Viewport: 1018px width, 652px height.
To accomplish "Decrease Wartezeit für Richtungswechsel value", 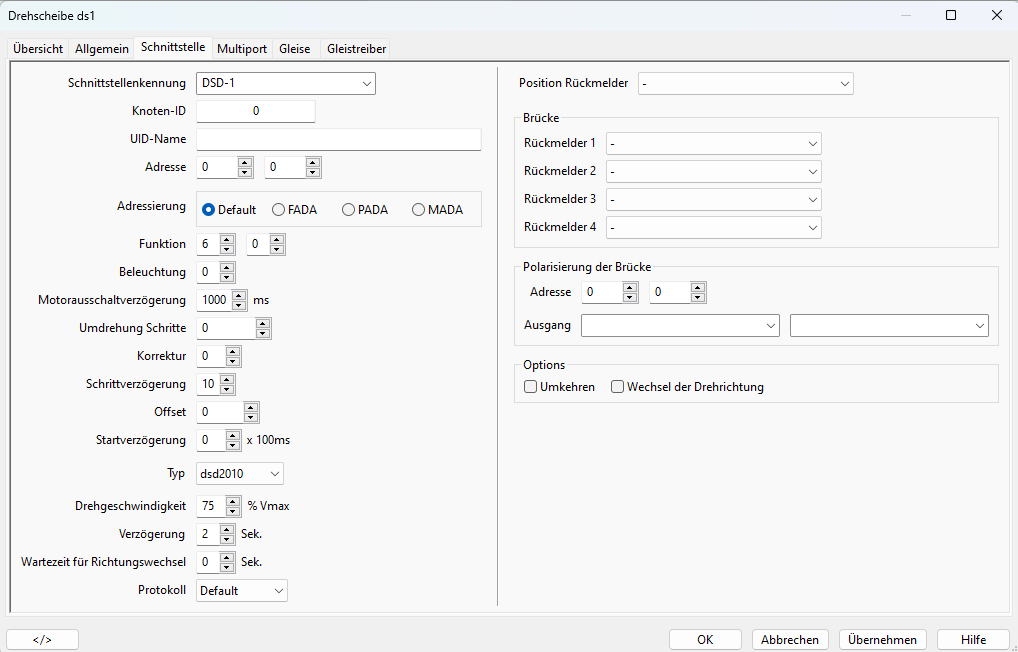I will (x=227, y=566).
